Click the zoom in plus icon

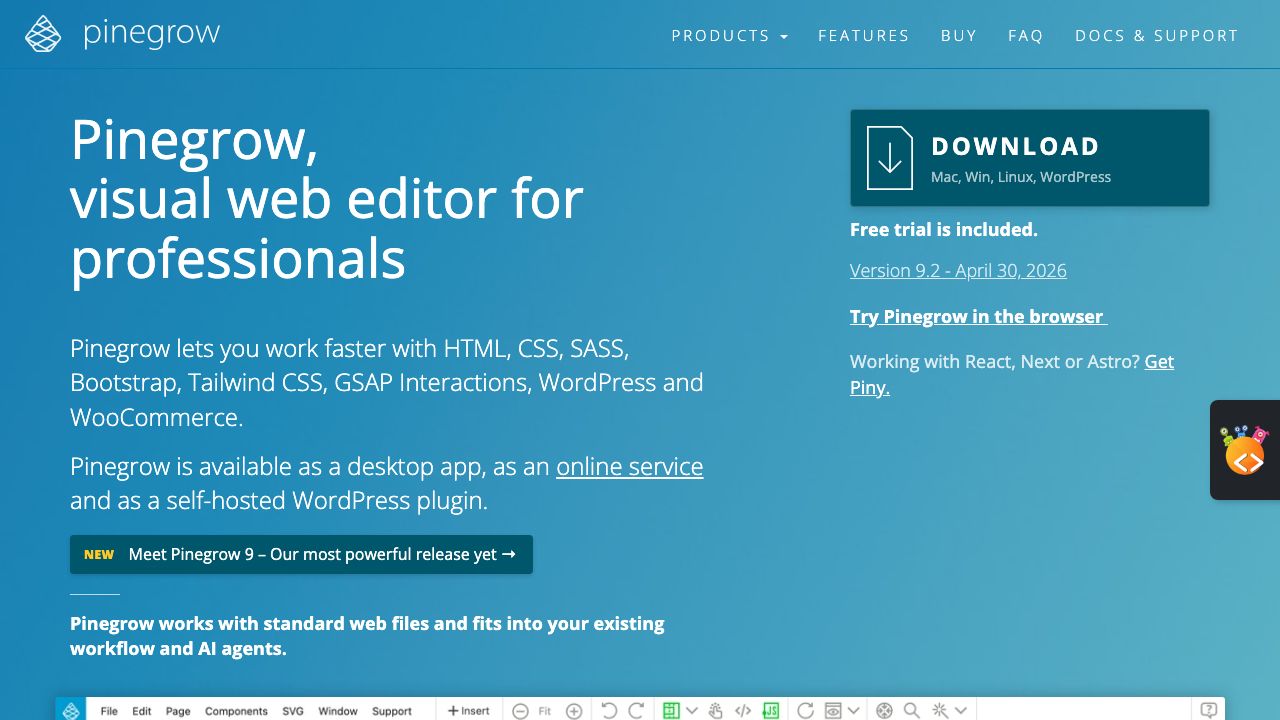pyautogui.click(x=574, y=711)
